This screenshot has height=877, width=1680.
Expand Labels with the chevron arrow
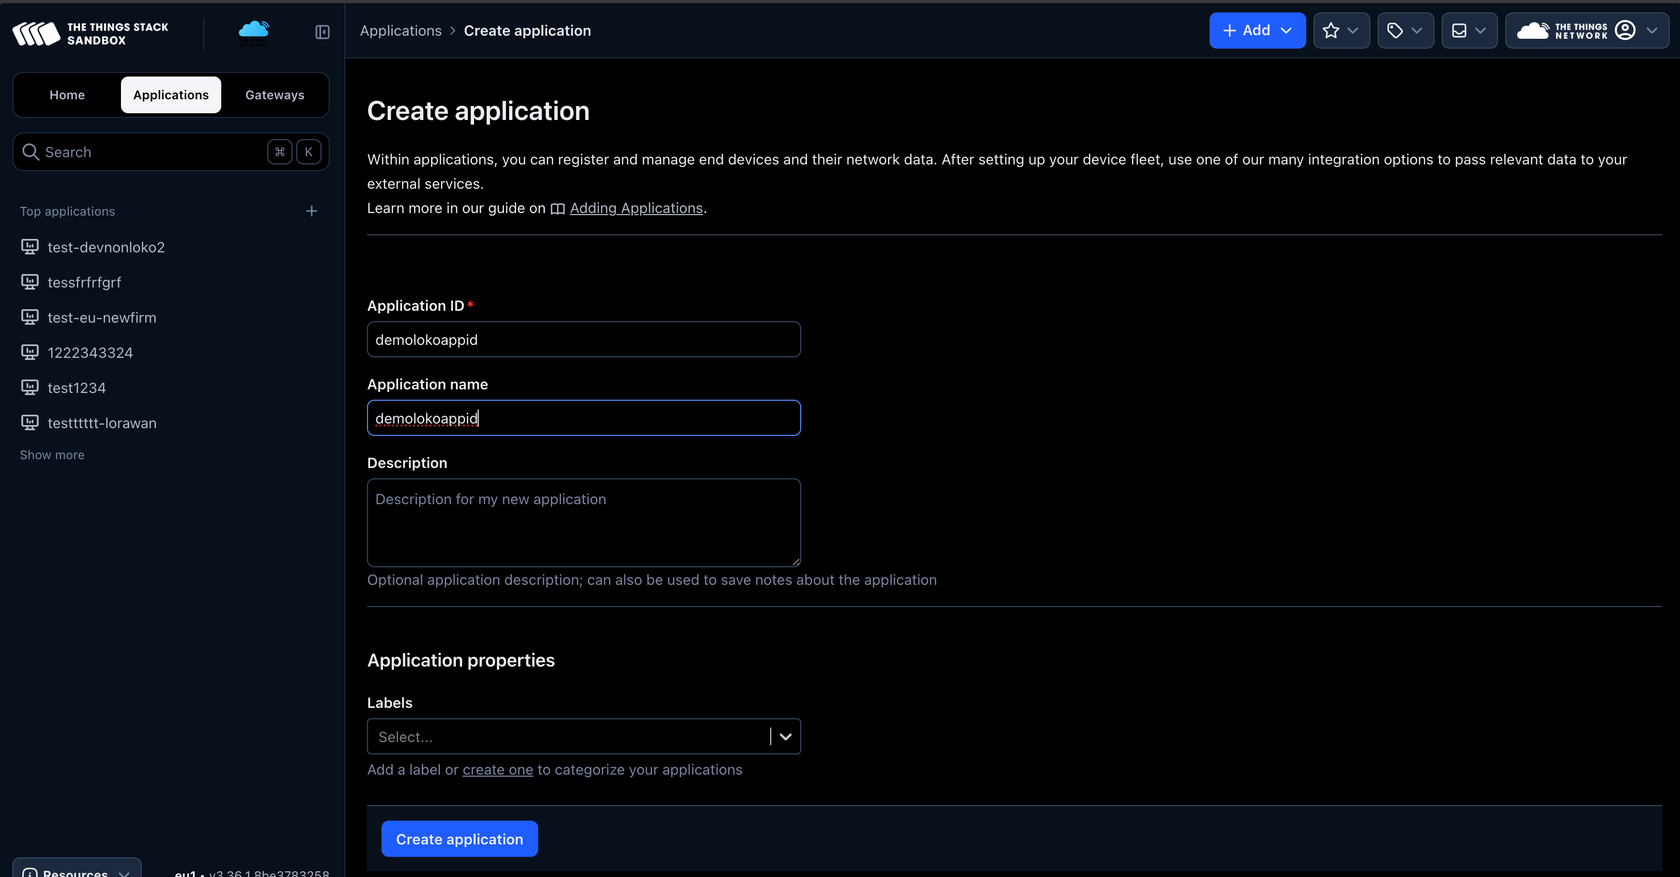pyautogui.click(x=786, y=737)
